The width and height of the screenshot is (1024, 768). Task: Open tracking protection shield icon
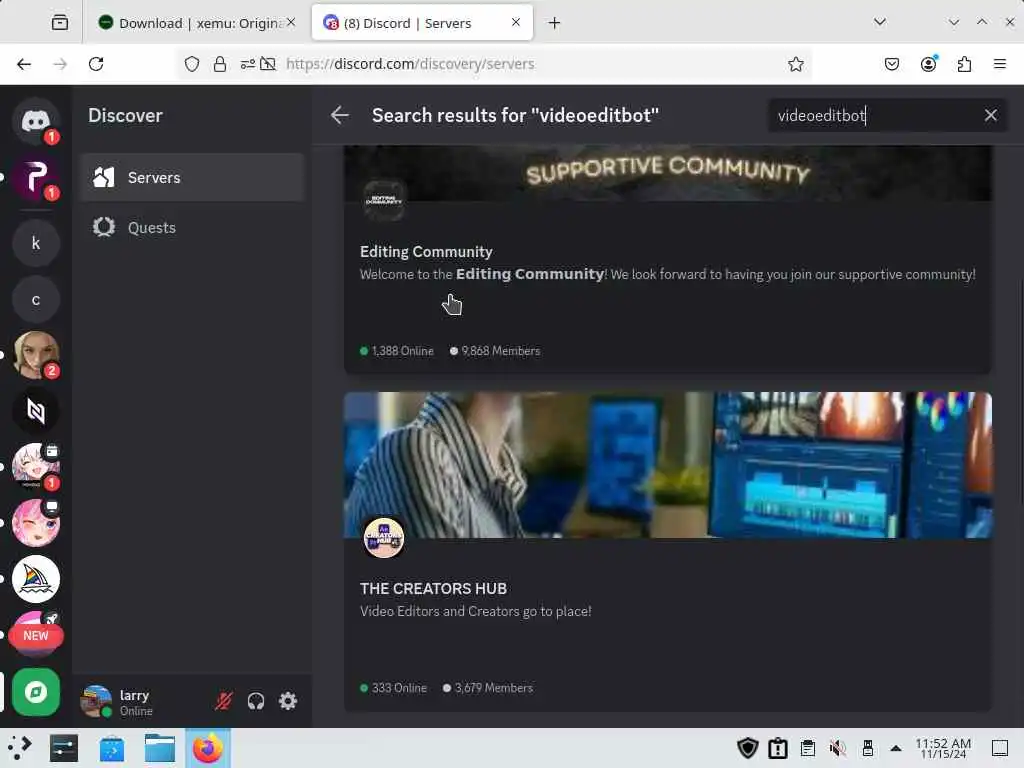coord(191,64)
